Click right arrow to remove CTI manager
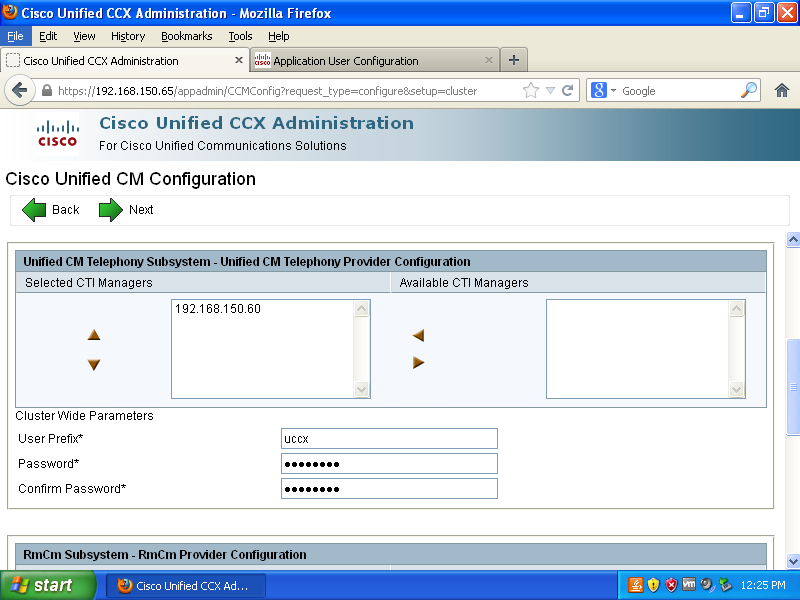Screen dimensions: 800x600 pos(418,362)
